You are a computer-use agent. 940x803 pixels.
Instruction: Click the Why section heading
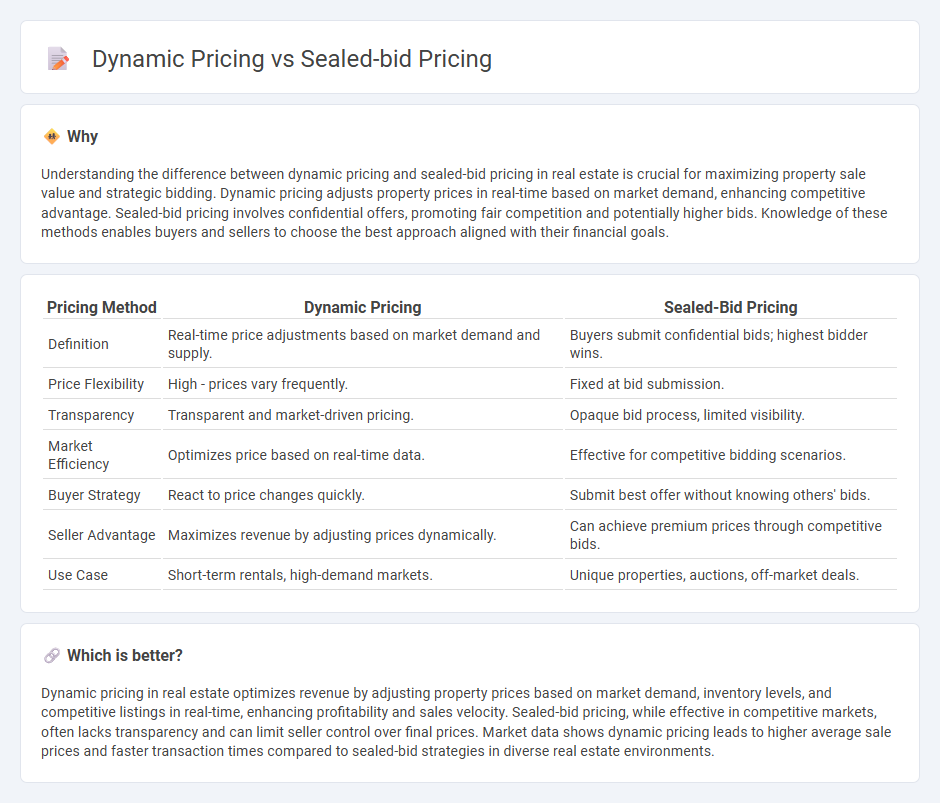(x=82, y=137)
